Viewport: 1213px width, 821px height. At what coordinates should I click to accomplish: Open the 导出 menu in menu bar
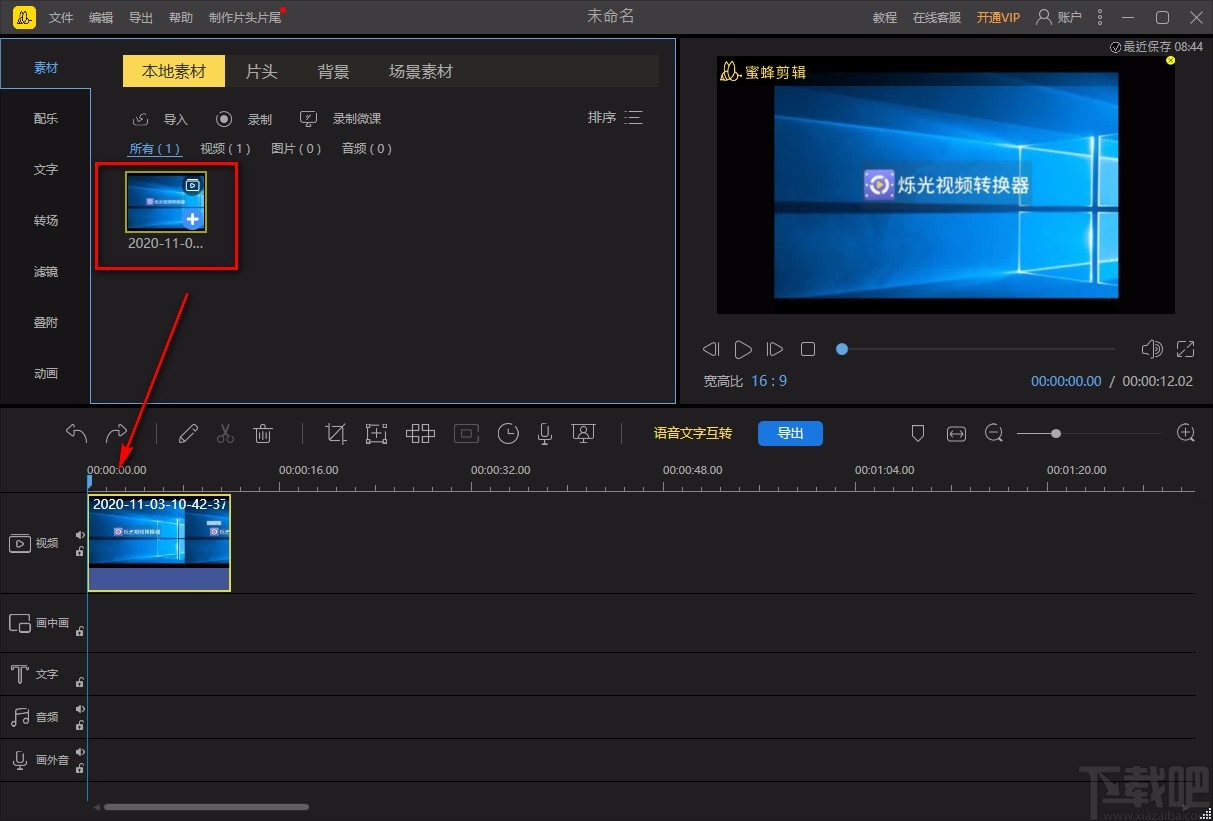click(141, 18)
